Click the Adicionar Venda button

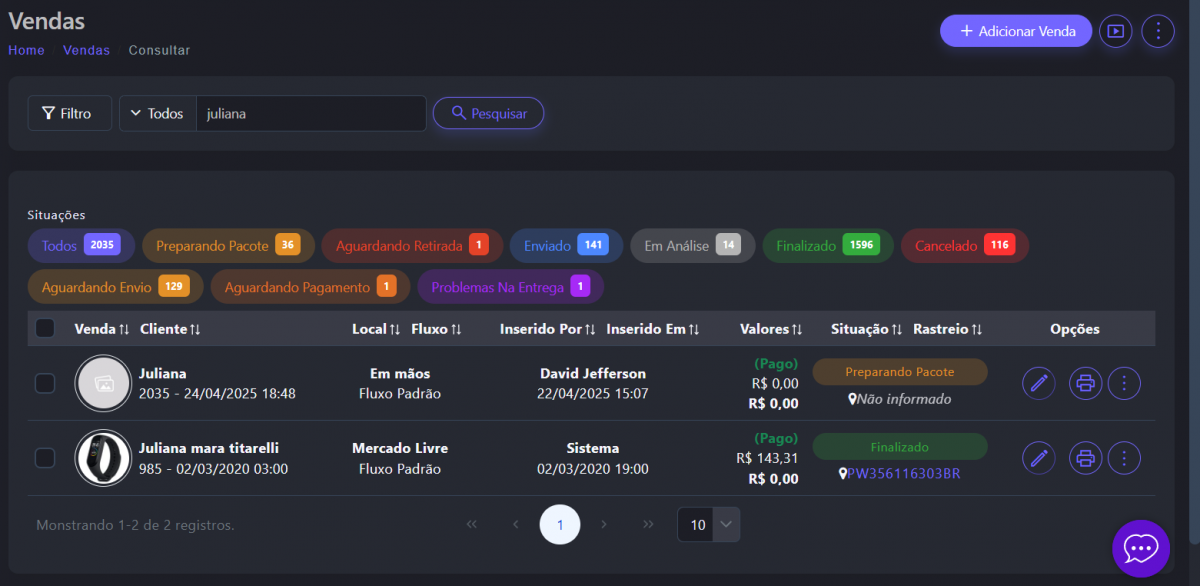click(1015, 31)
